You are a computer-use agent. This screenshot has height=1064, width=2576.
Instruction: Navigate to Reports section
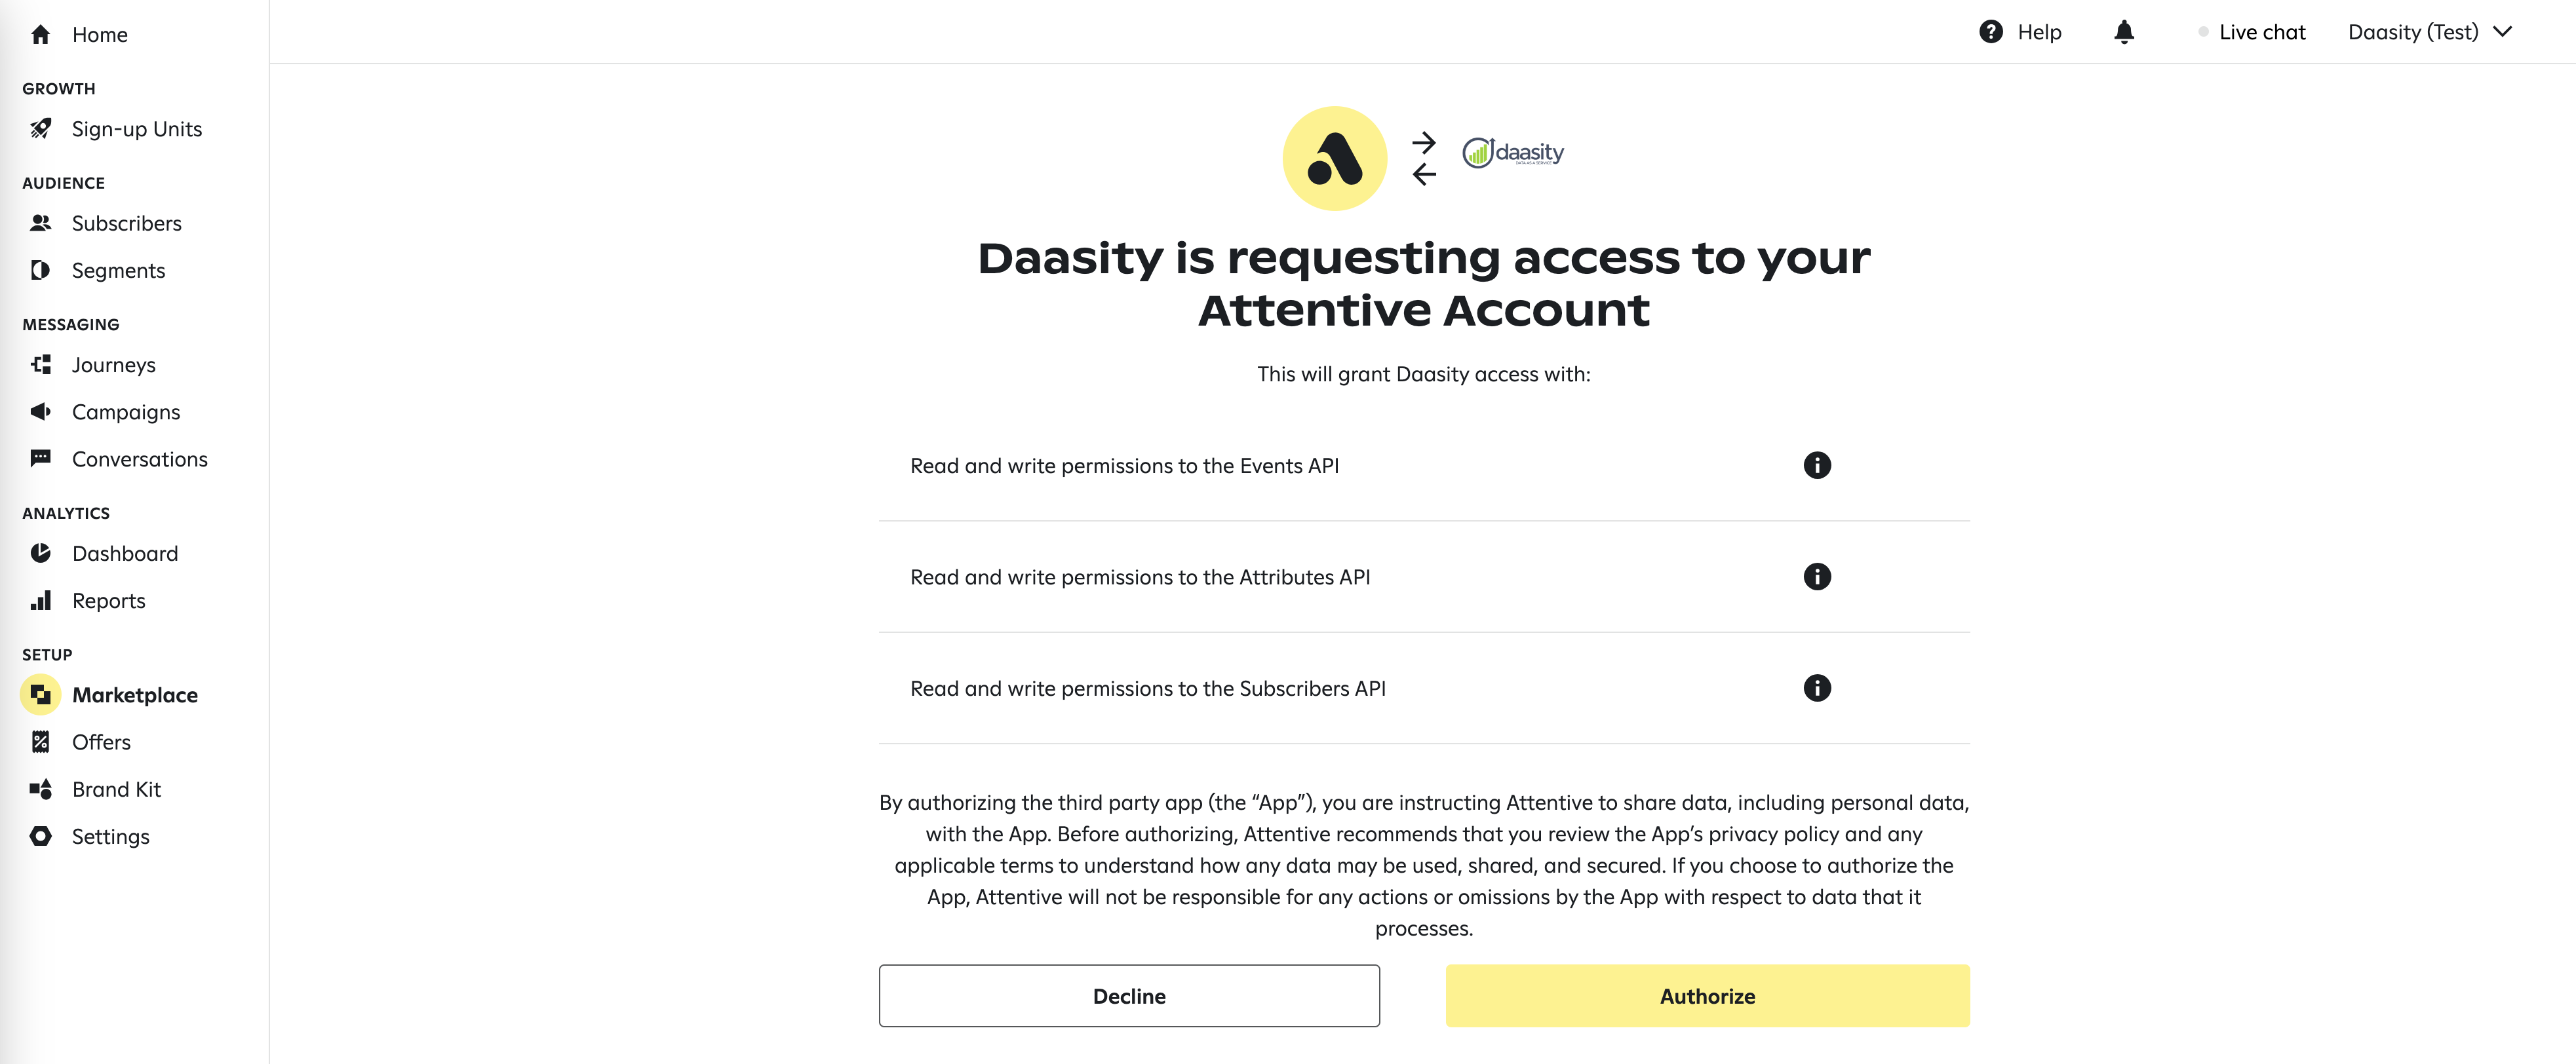[108, 601]
